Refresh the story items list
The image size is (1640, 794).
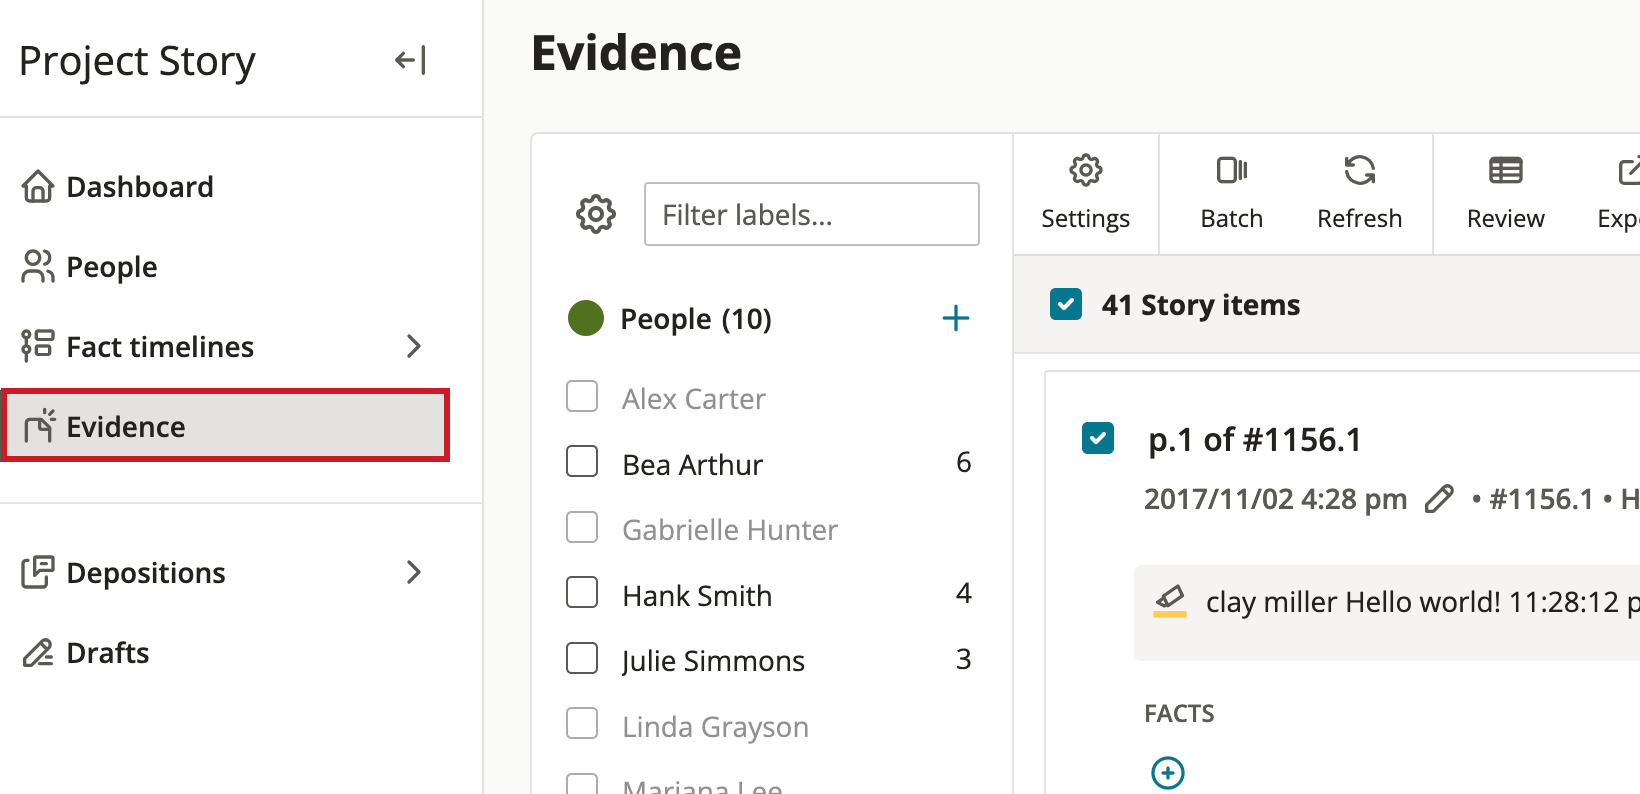pyautogui.click(x=1360, y=194)
